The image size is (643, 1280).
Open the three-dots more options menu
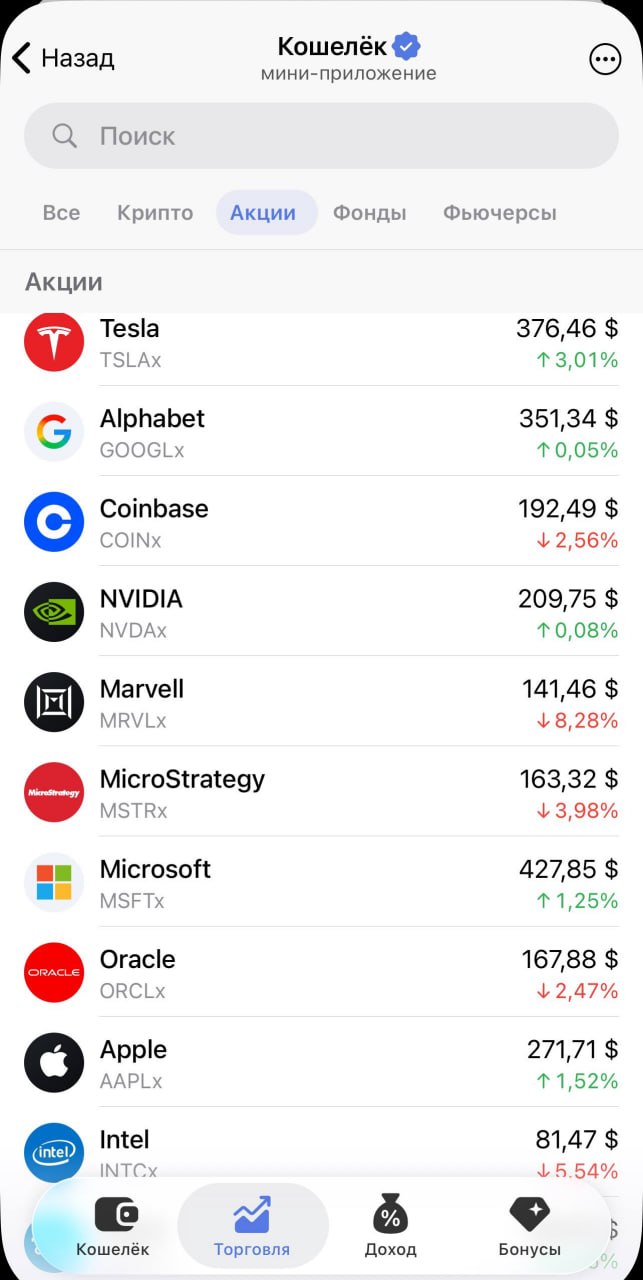click(605, 59)
